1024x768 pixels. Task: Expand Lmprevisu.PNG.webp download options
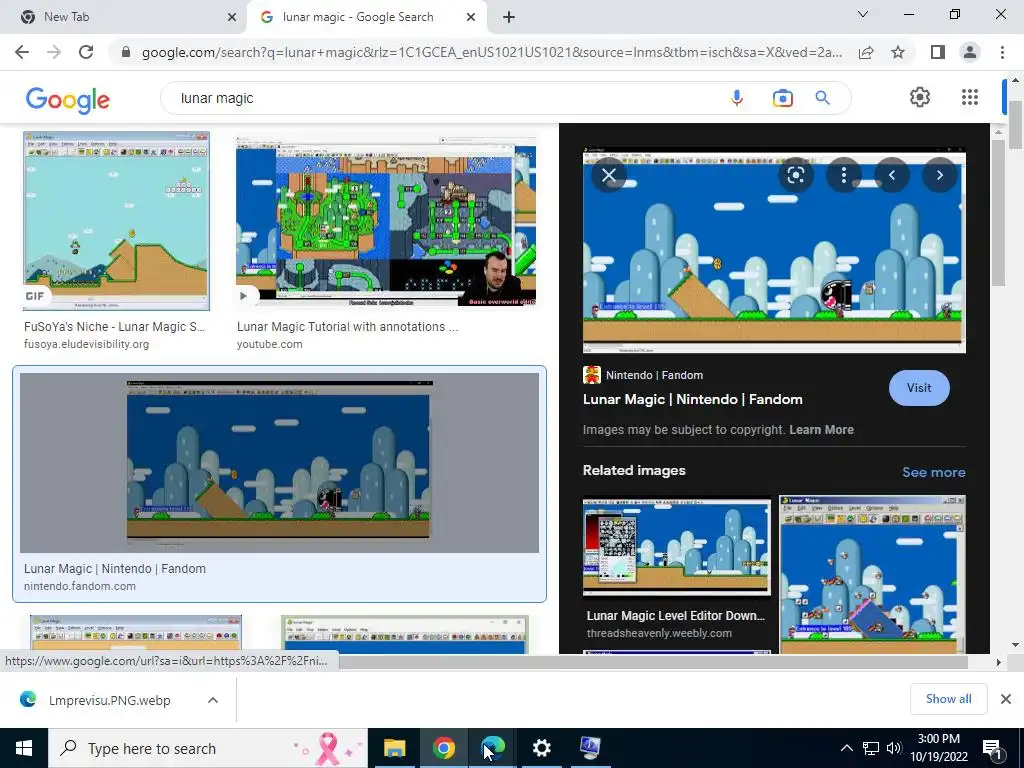coord(213,700)
